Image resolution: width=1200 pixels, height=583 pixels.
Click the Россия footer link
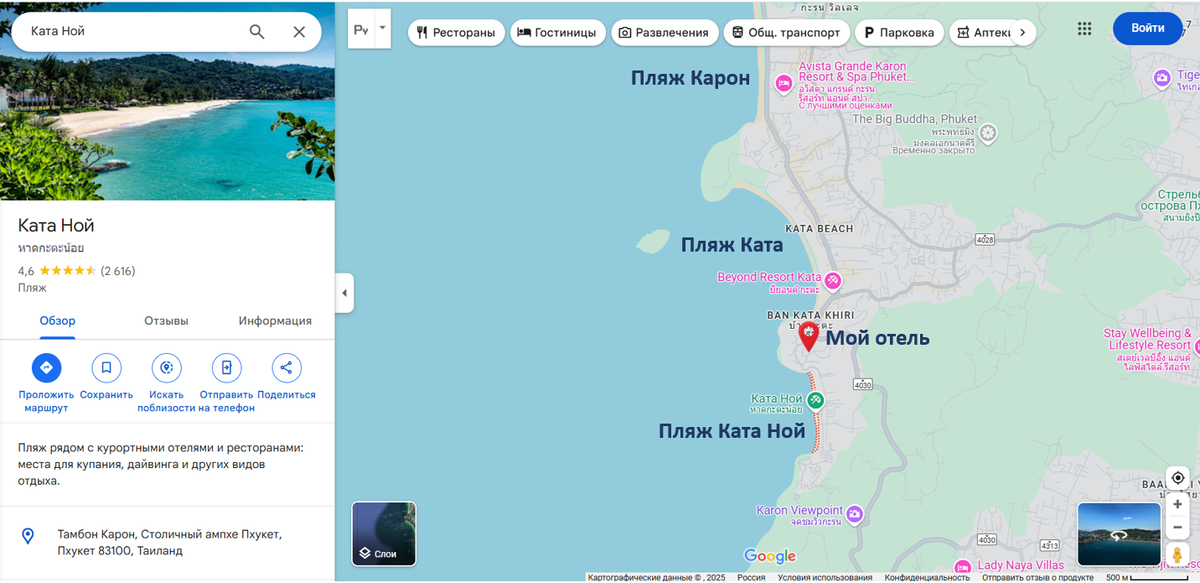click(751, 578)
